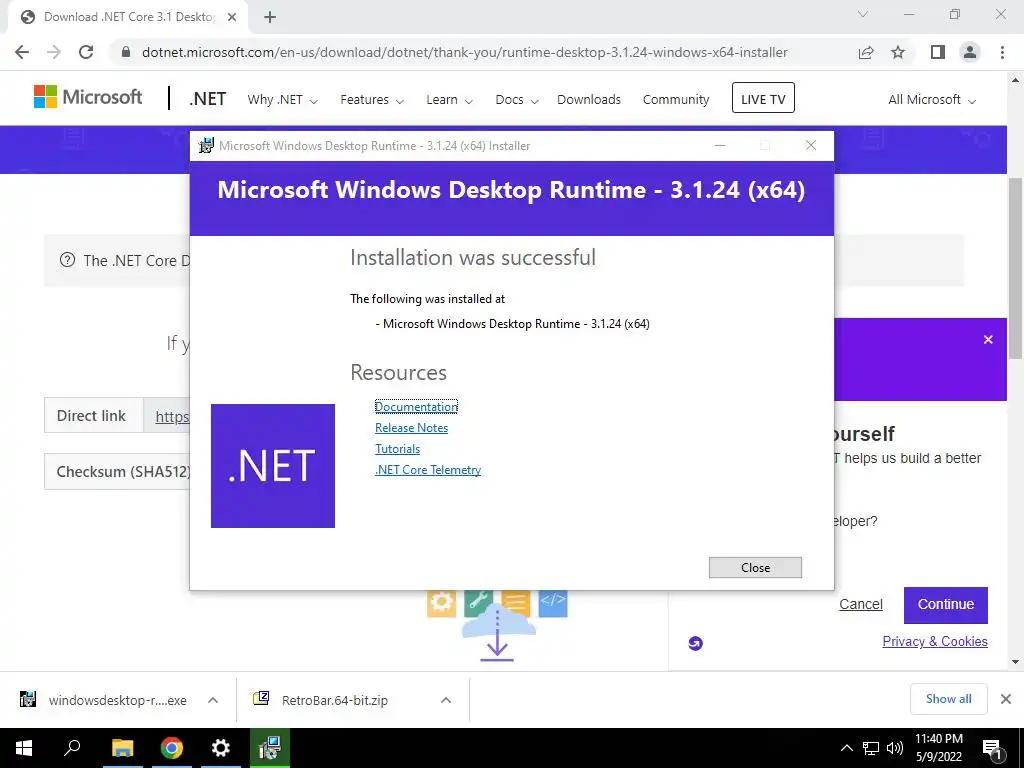Image resolution: width=1024 pixels, height=768 pixels.
Task: Minimize the installer window
Action: [x=720, y=145]
